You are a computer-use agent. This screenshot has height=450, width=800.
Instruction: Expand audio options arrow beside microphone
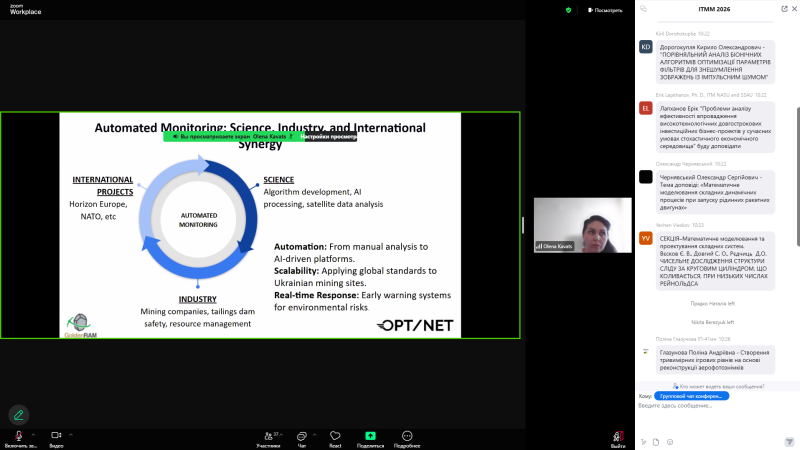tap(33, 435)
